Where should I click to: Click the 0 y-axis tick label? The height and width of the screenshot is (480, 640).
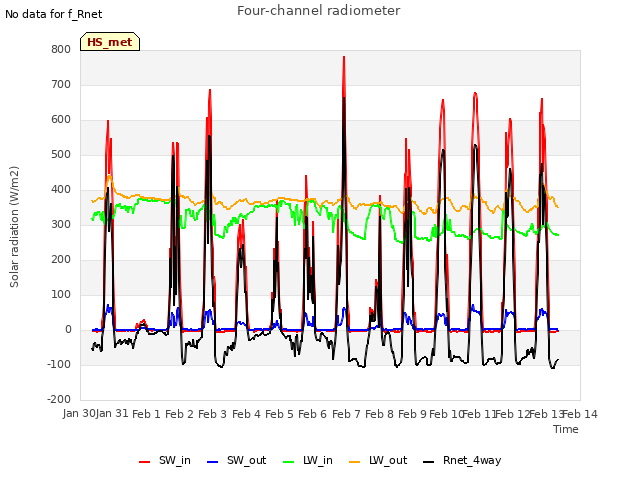68,330
